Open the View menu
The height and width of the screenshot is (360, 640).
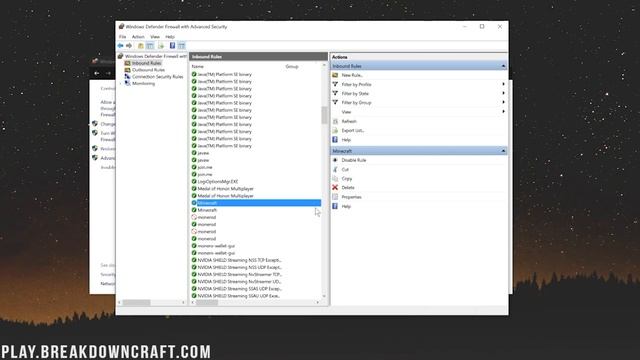pos(155,37)
